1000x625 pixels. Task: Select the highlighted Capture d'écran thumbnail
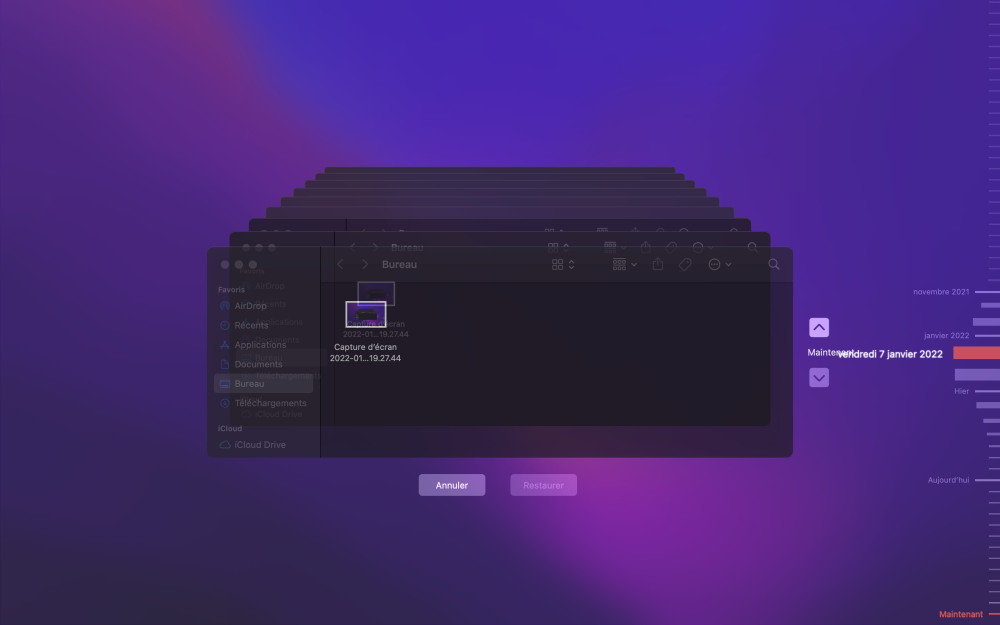366,314
